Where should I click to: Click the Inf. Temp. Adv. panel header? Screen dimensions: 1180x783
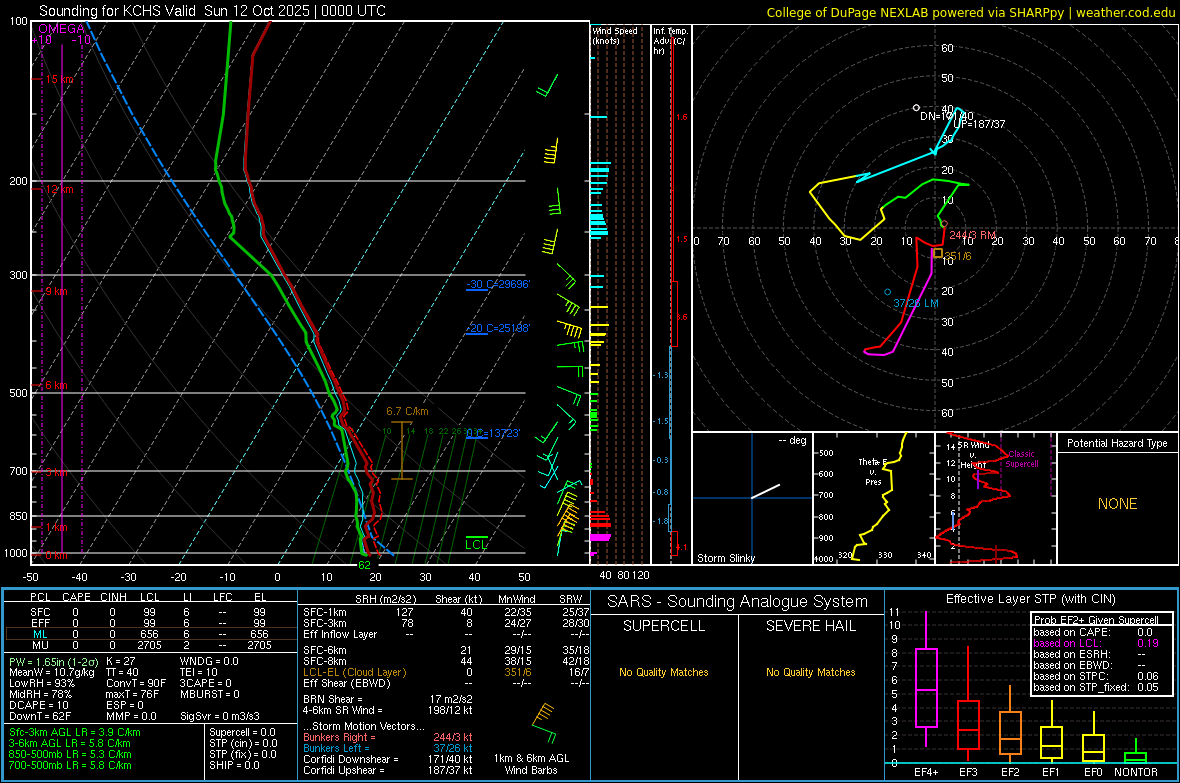tap(670, 41)
